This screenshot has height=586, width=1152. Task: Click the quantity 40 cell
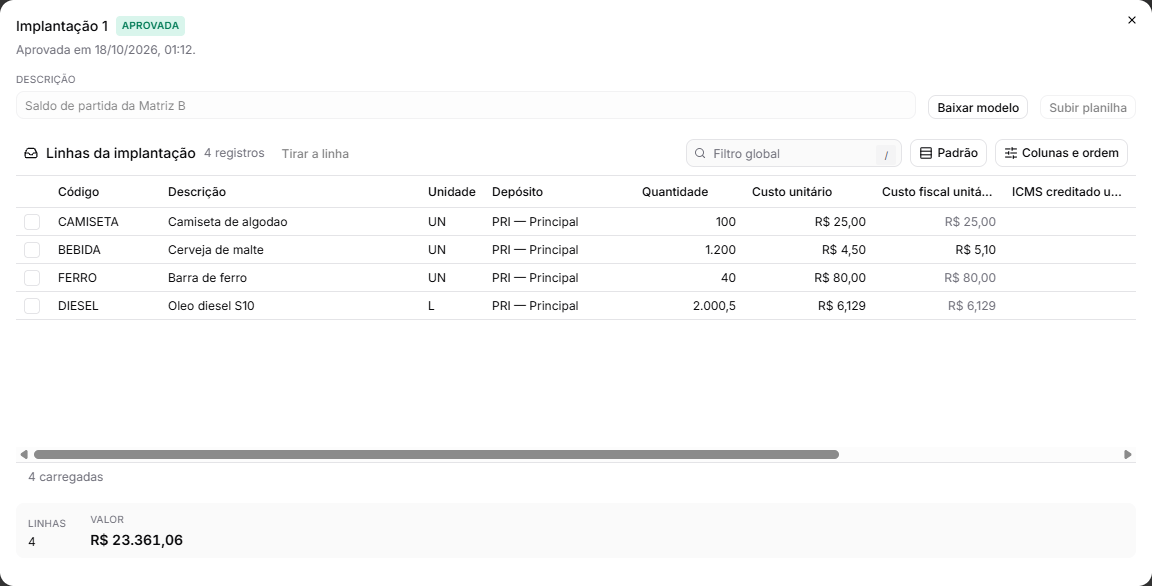[729, 278]
